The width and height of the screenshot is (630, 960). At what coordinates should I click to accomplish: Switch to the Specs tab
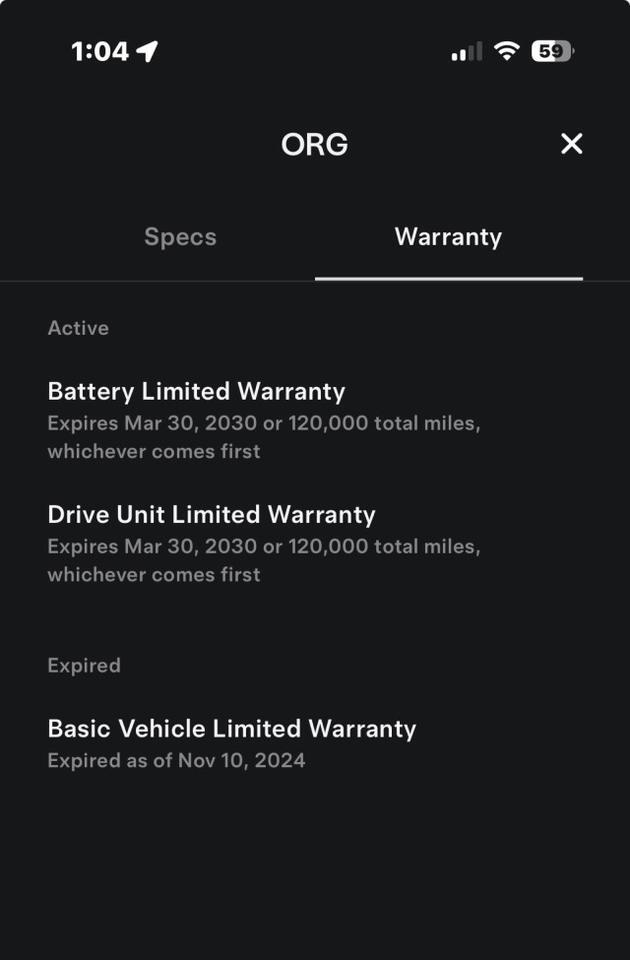[x=180, y=237]
